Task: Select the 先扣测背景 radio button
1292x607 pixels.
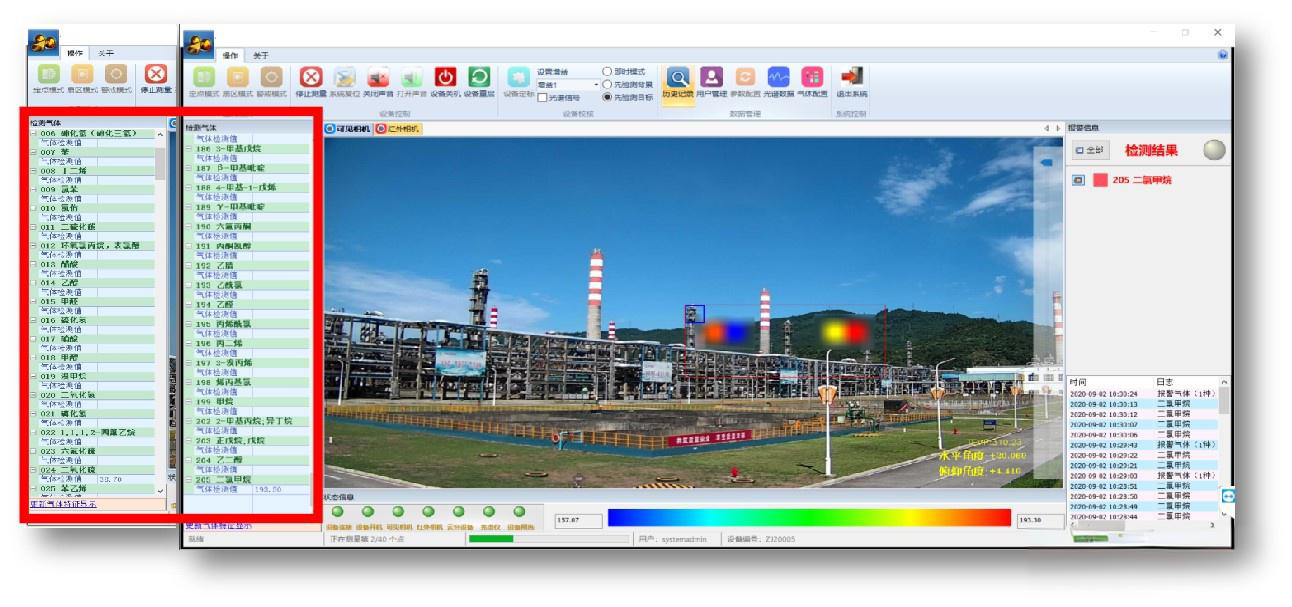Action: coord(607,84)
